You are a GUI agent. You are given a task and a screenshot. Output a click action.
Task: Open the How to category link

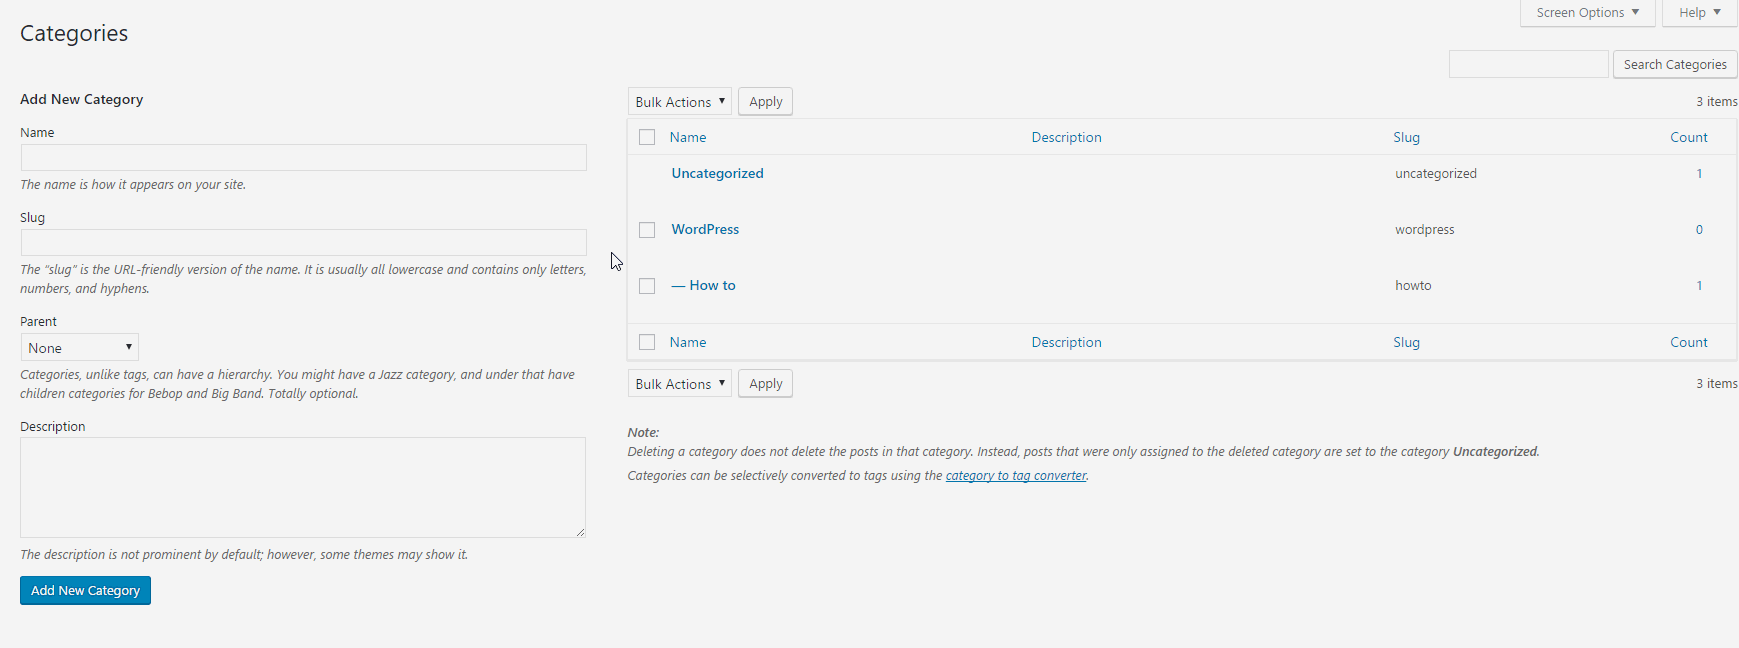tap(711, 286)
